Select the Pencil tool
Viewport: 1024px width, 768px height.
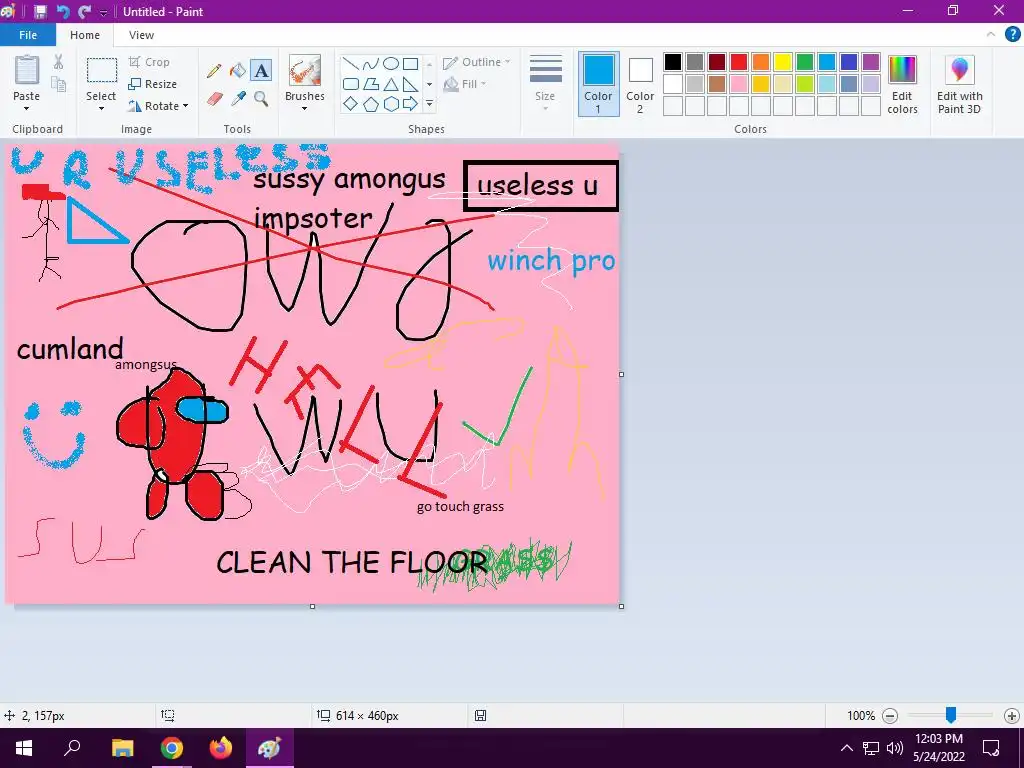tap(214, 71)
